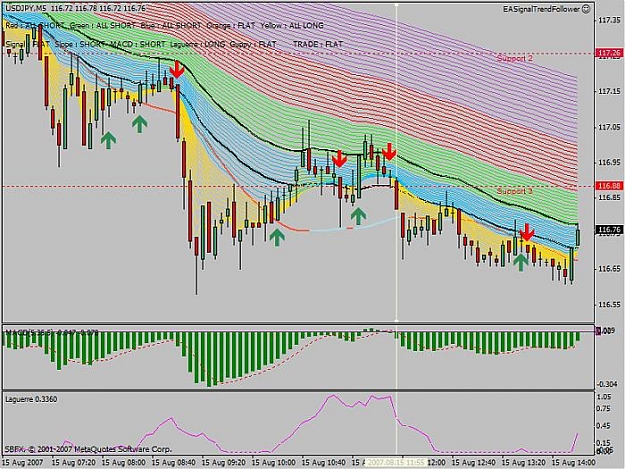Click the 15 Aug 10:00 time label

tap(274, 463)
